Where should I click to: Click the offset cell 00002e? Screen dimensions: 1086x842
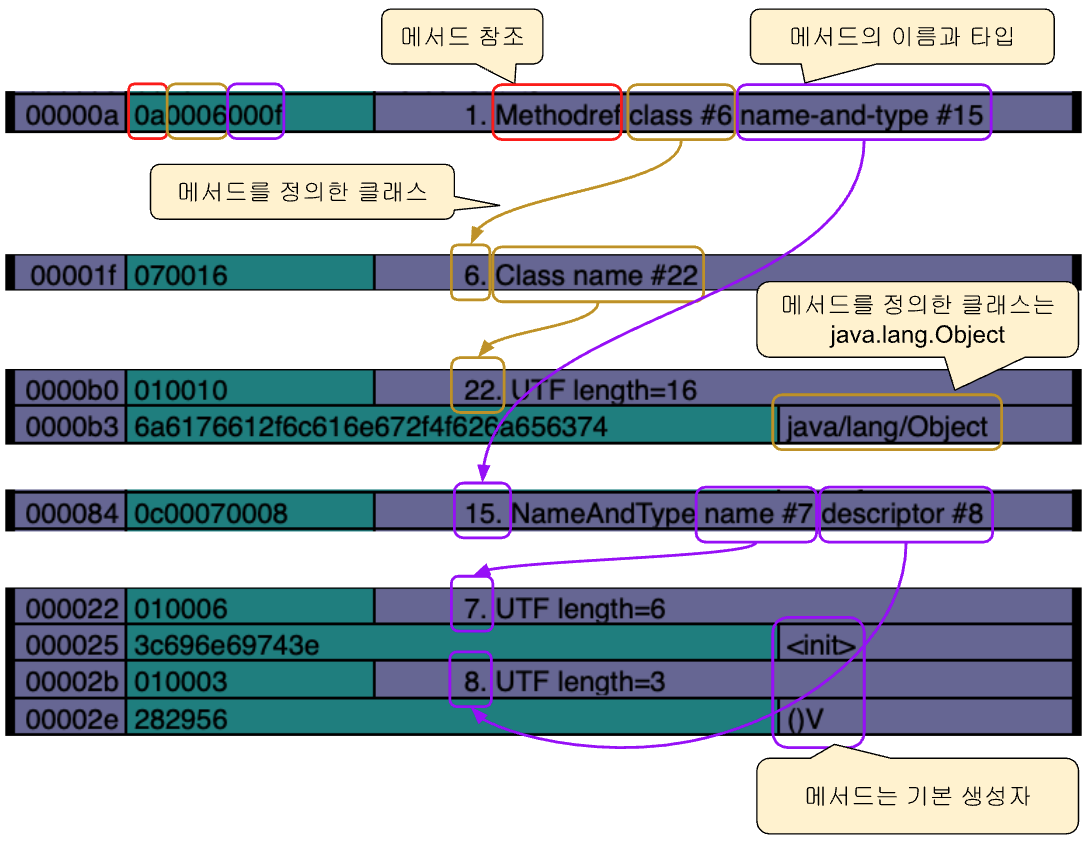click(x=71, y=719)
